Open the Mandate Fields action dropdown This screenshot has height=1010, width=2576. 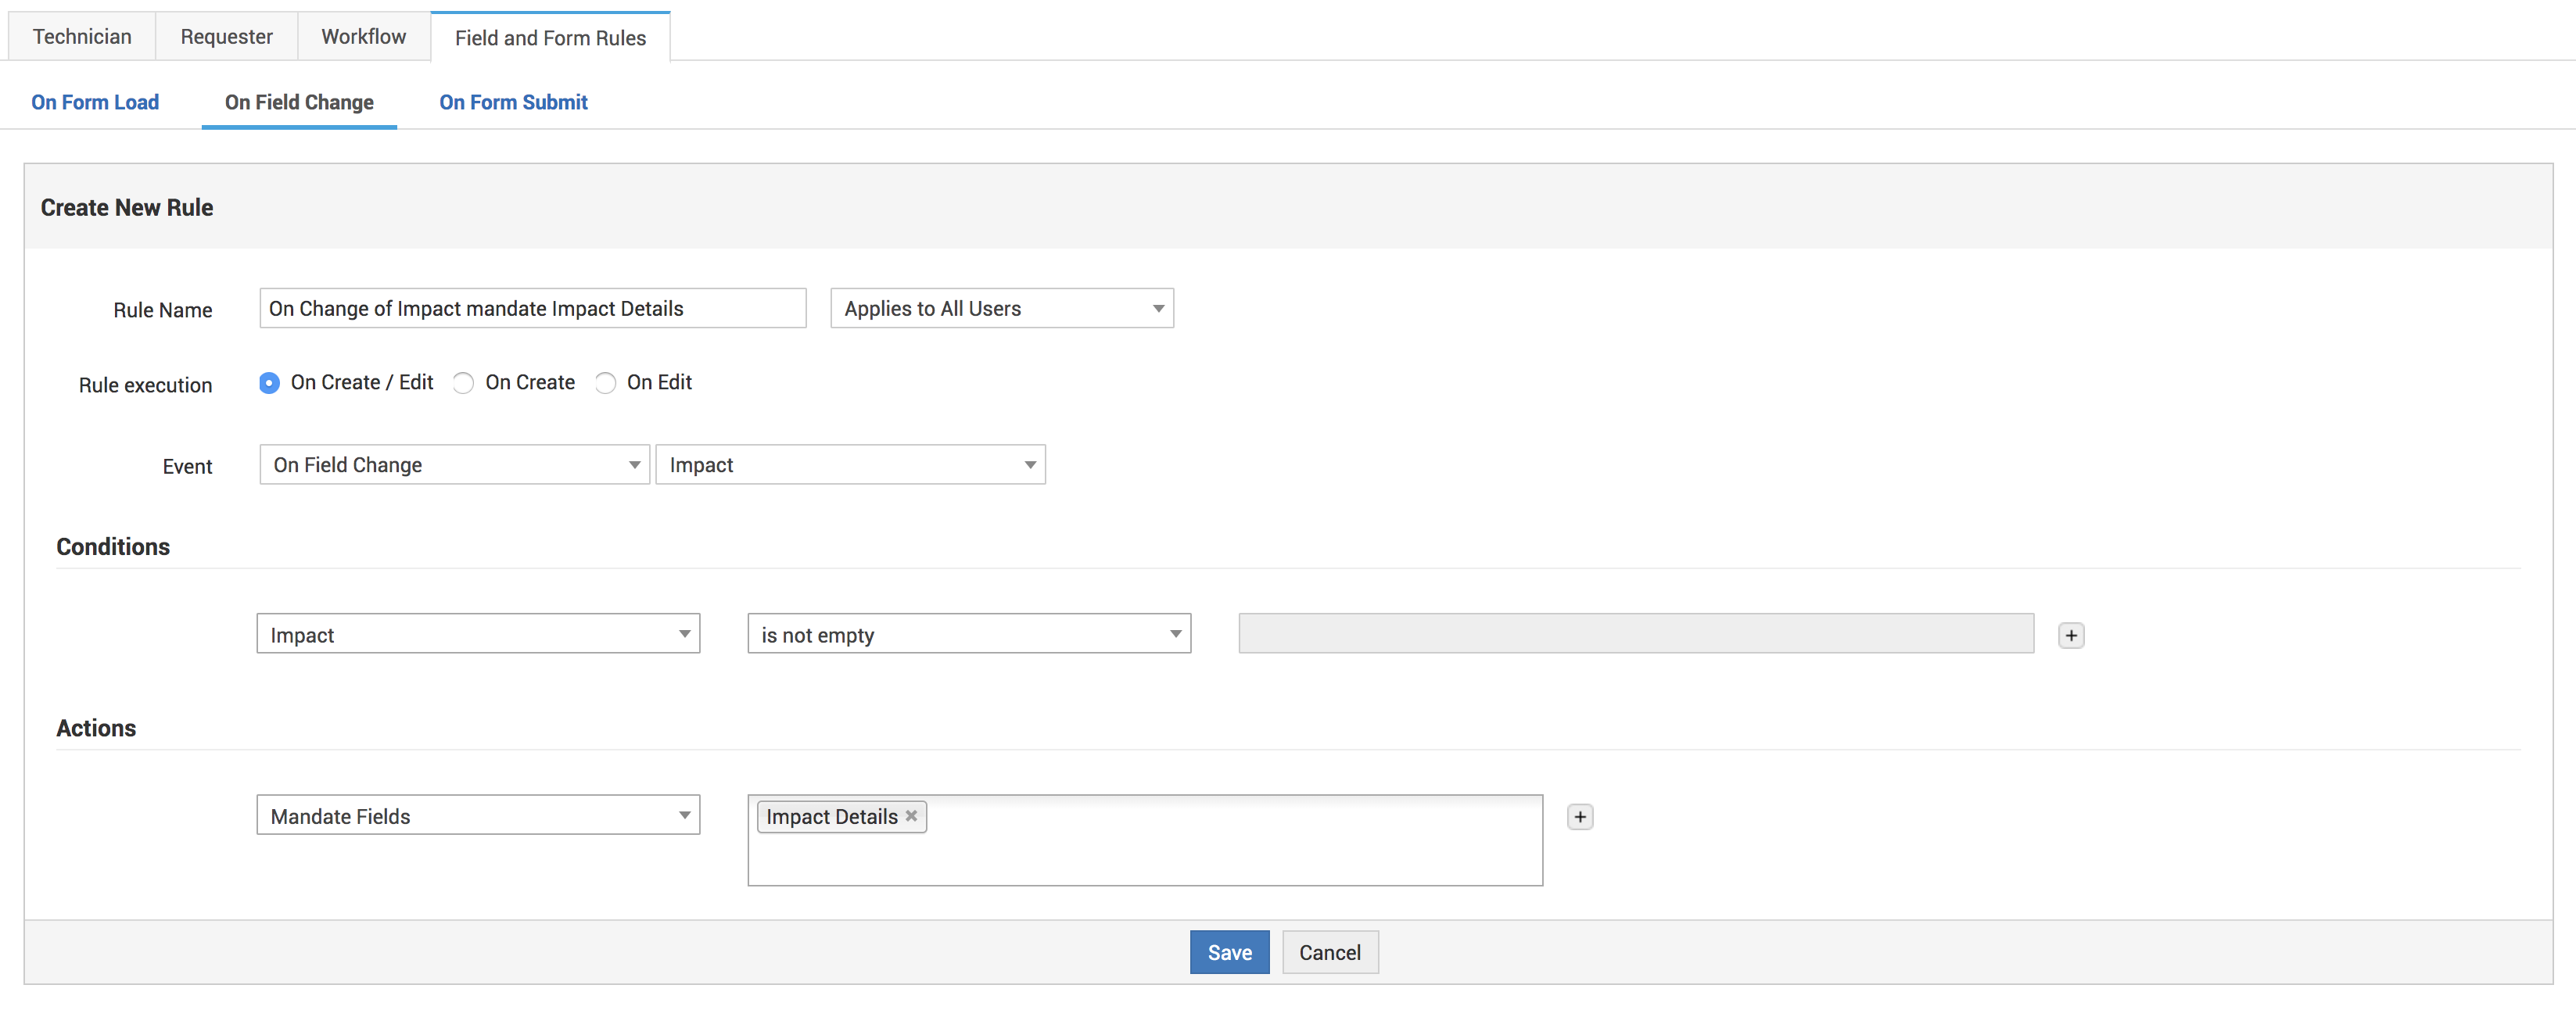coord(478,815)
